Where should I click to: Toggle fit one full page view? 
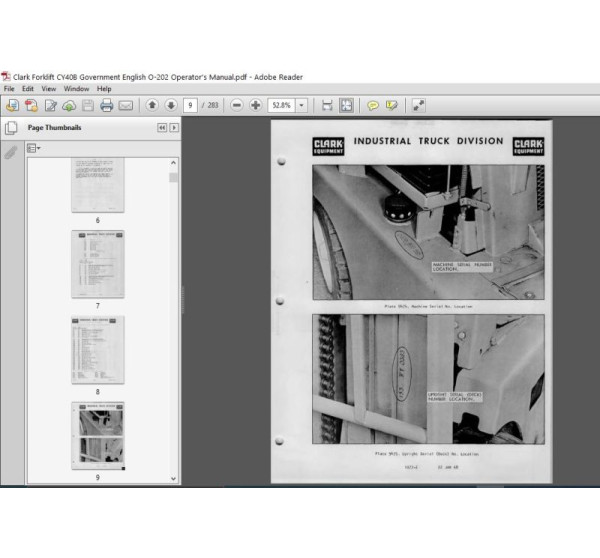click(346, 105)
